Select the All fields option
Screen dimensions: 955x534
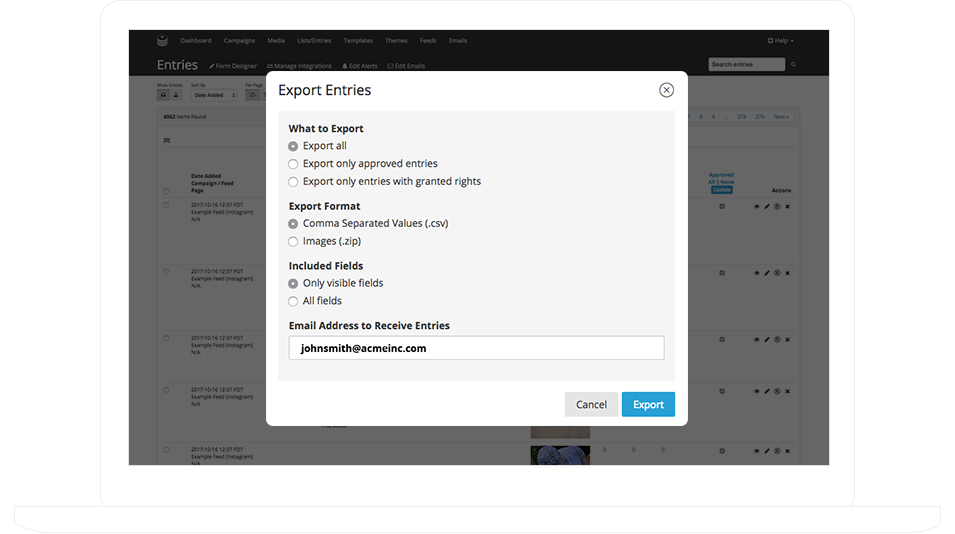(293, 301)
